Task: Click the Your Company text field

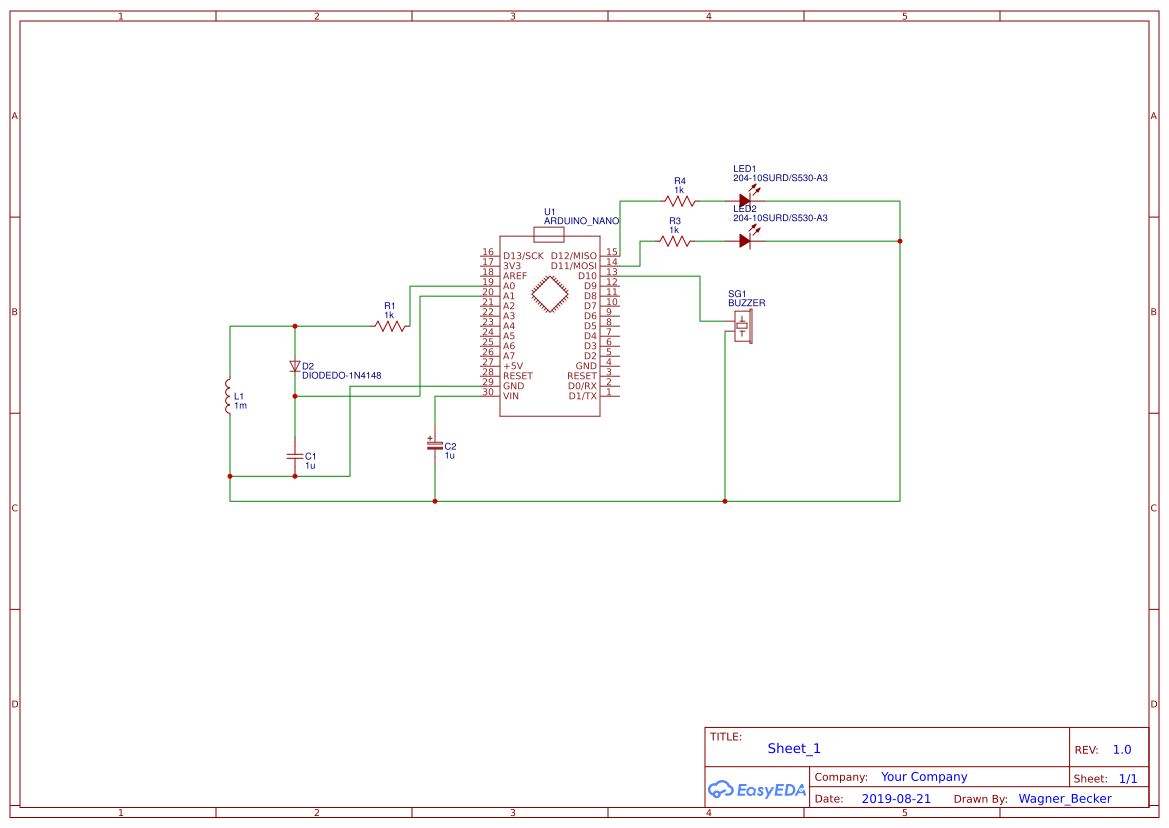Action: (x=923, y=776)
